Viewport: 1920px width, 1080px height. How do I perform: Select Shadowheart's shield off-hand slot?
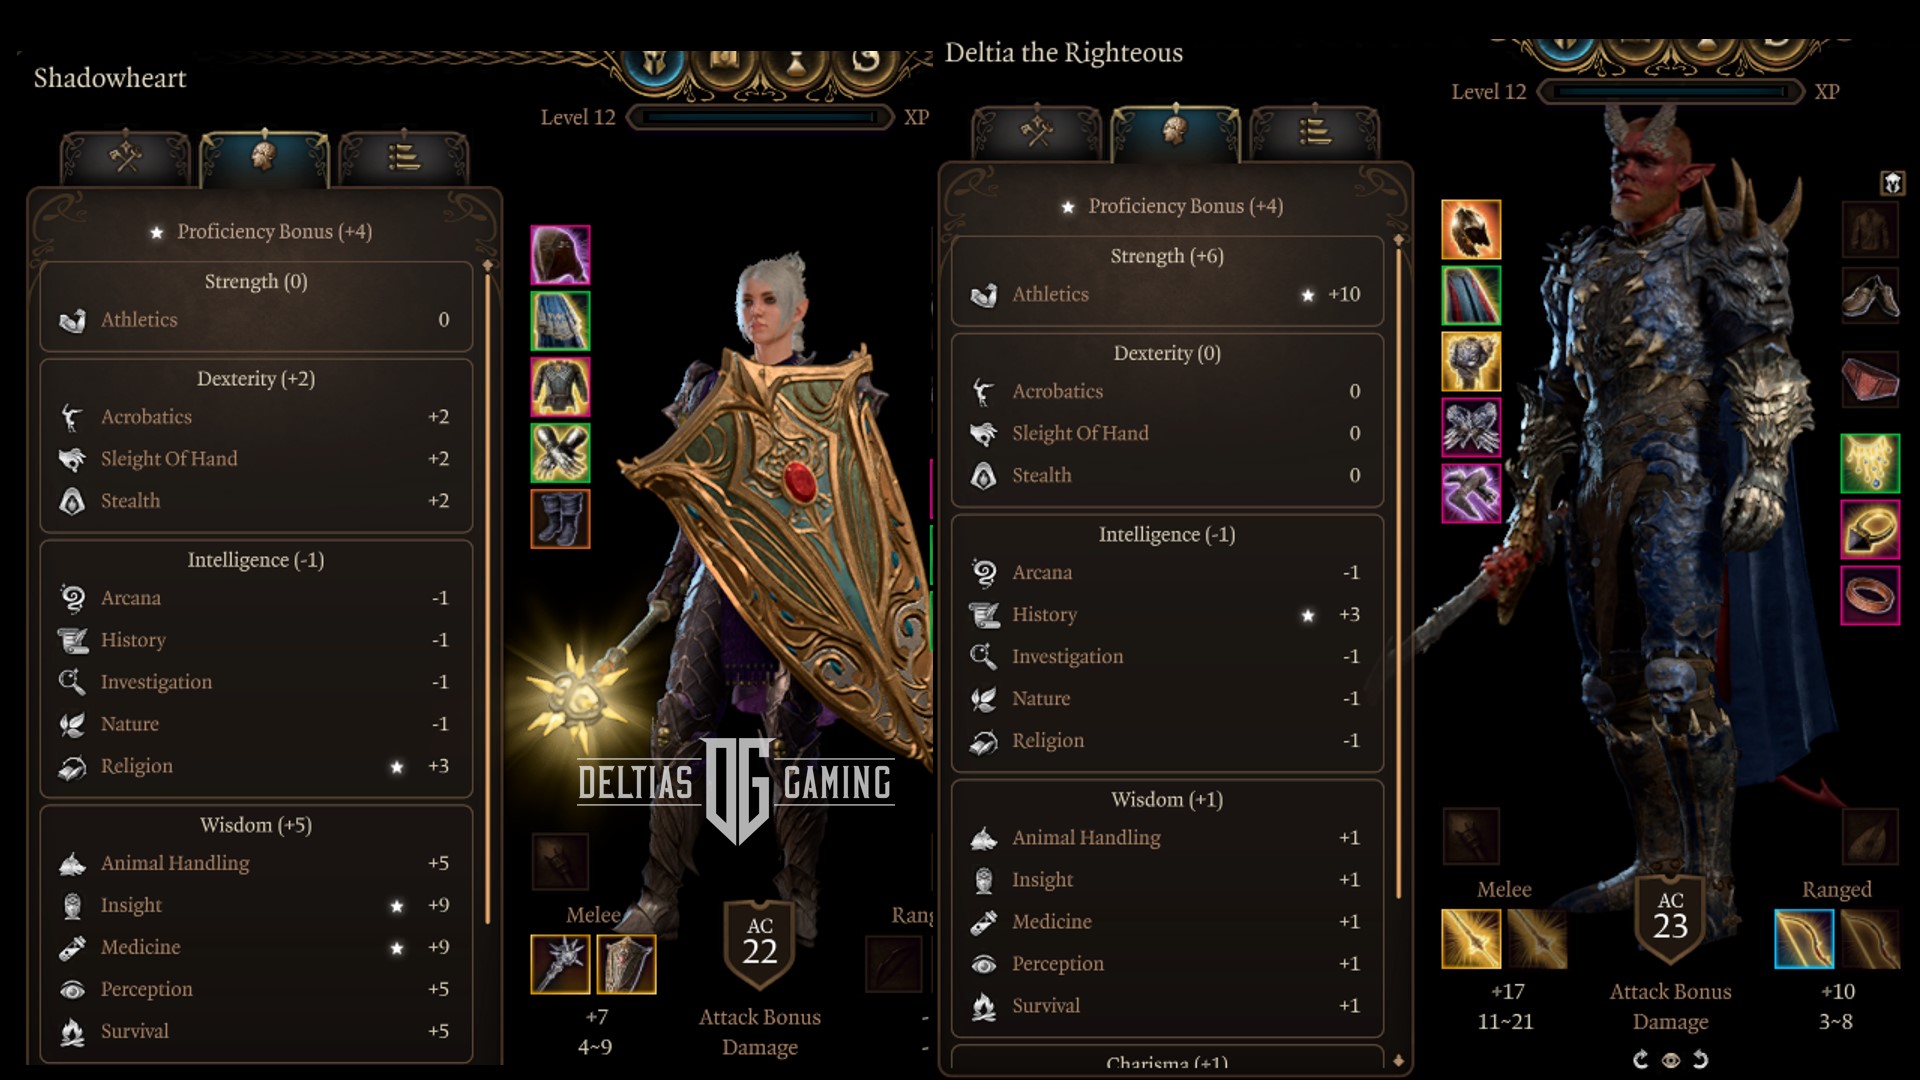point(626,964)
